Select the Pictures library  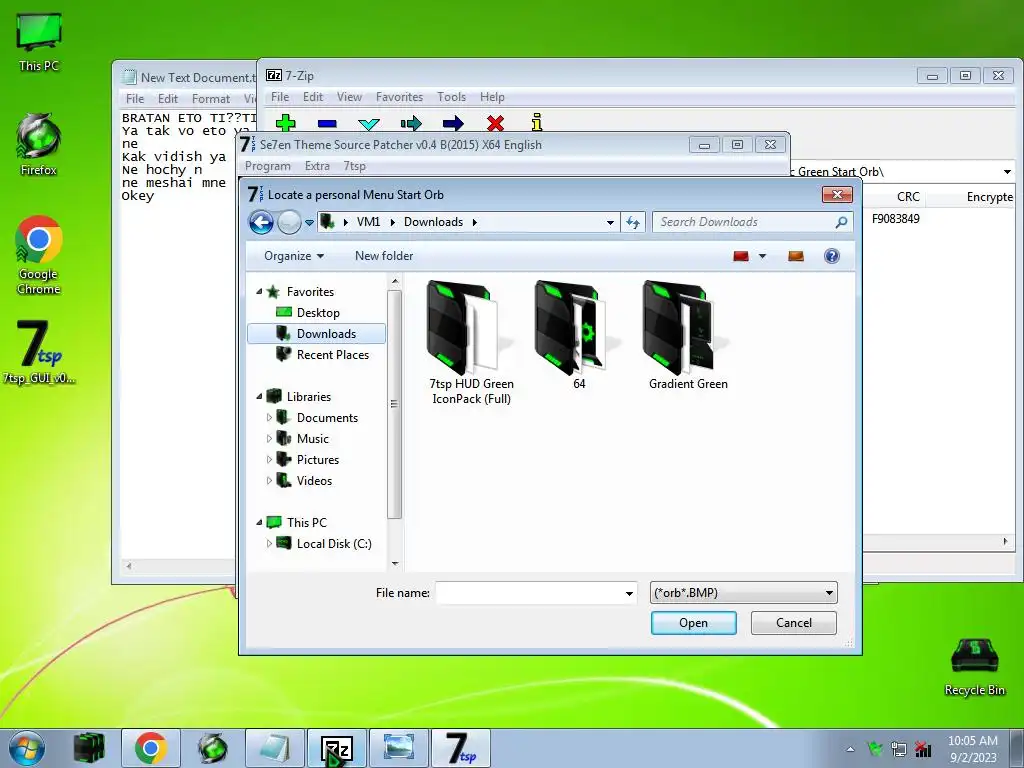pos(317,460)
